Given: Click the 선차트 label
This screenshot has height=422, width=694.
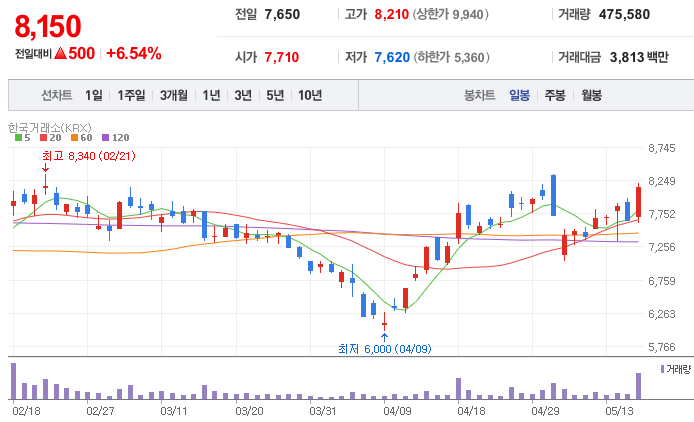Looking at the screenshot, I should tap(57, 95).
